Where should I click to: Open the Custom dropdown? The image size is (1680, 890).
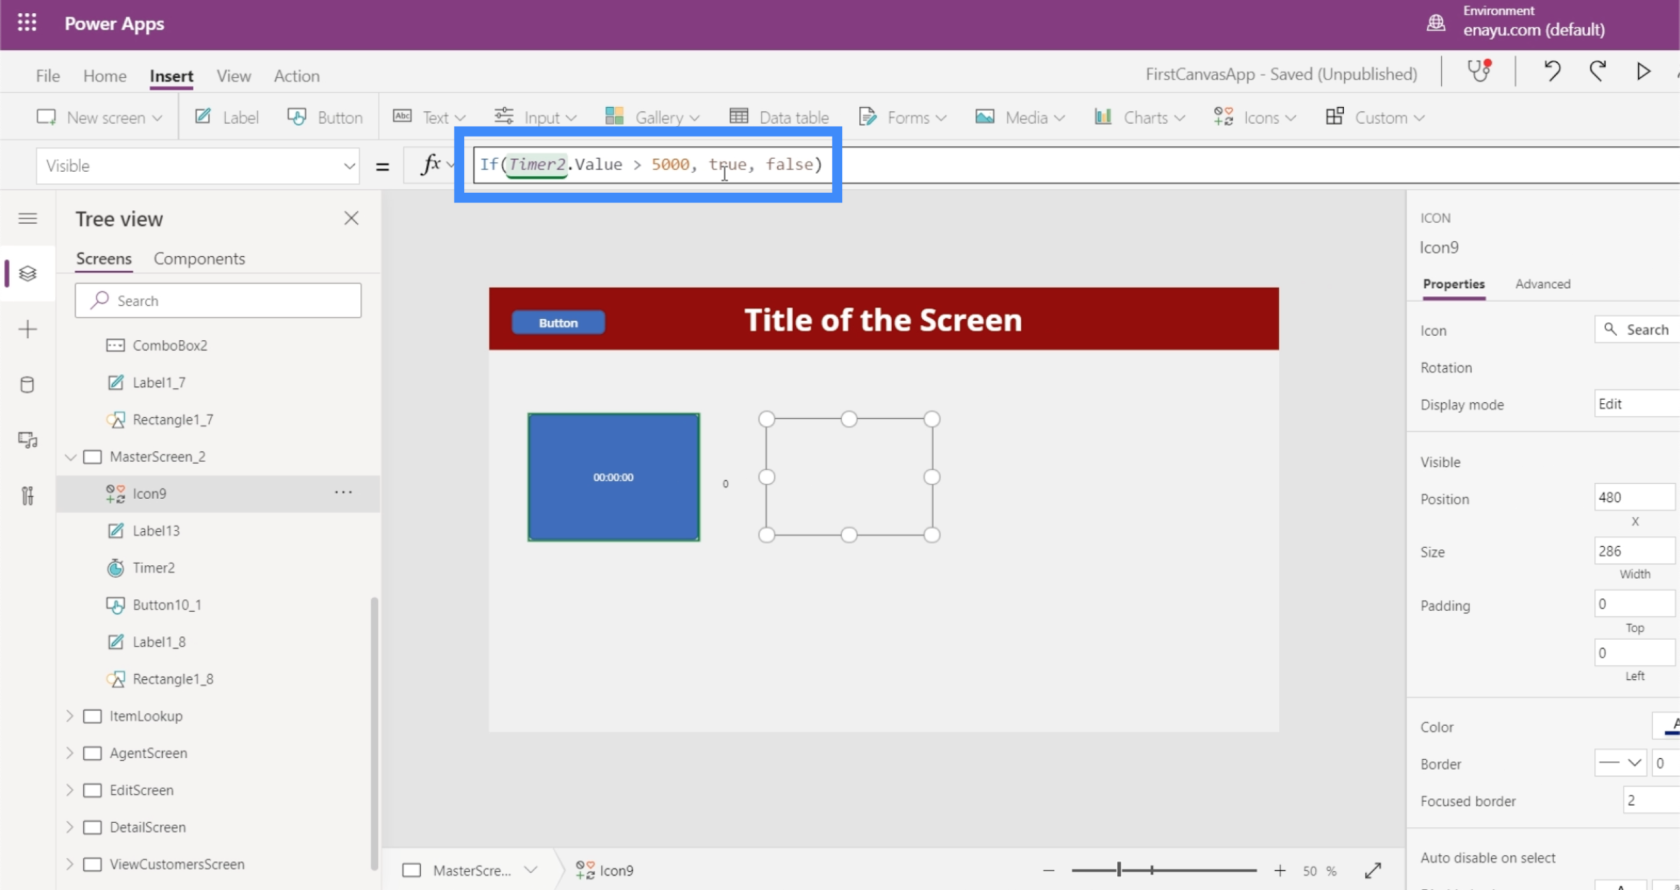(1375, 117)
